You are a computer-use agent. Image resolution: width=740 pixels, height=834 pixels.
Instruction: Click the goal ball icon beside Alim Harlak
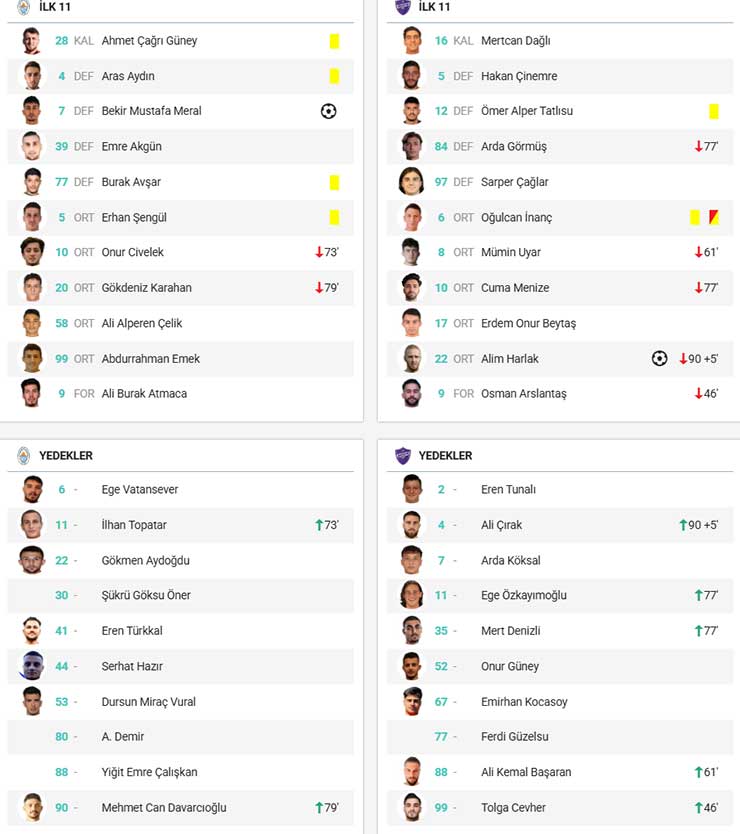(659, 358)
